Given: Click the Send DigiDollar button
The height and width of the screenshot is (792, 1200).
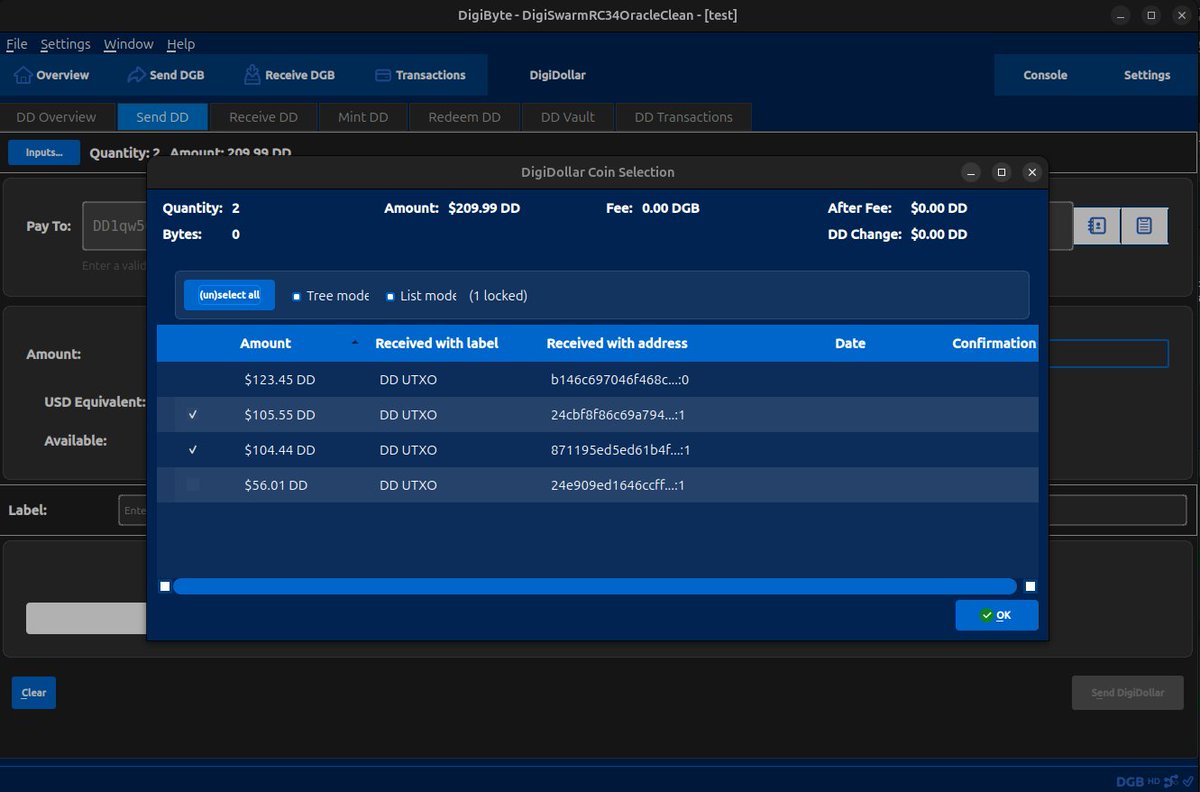Looking at the screenshot, I should [x=1127, y=692].
